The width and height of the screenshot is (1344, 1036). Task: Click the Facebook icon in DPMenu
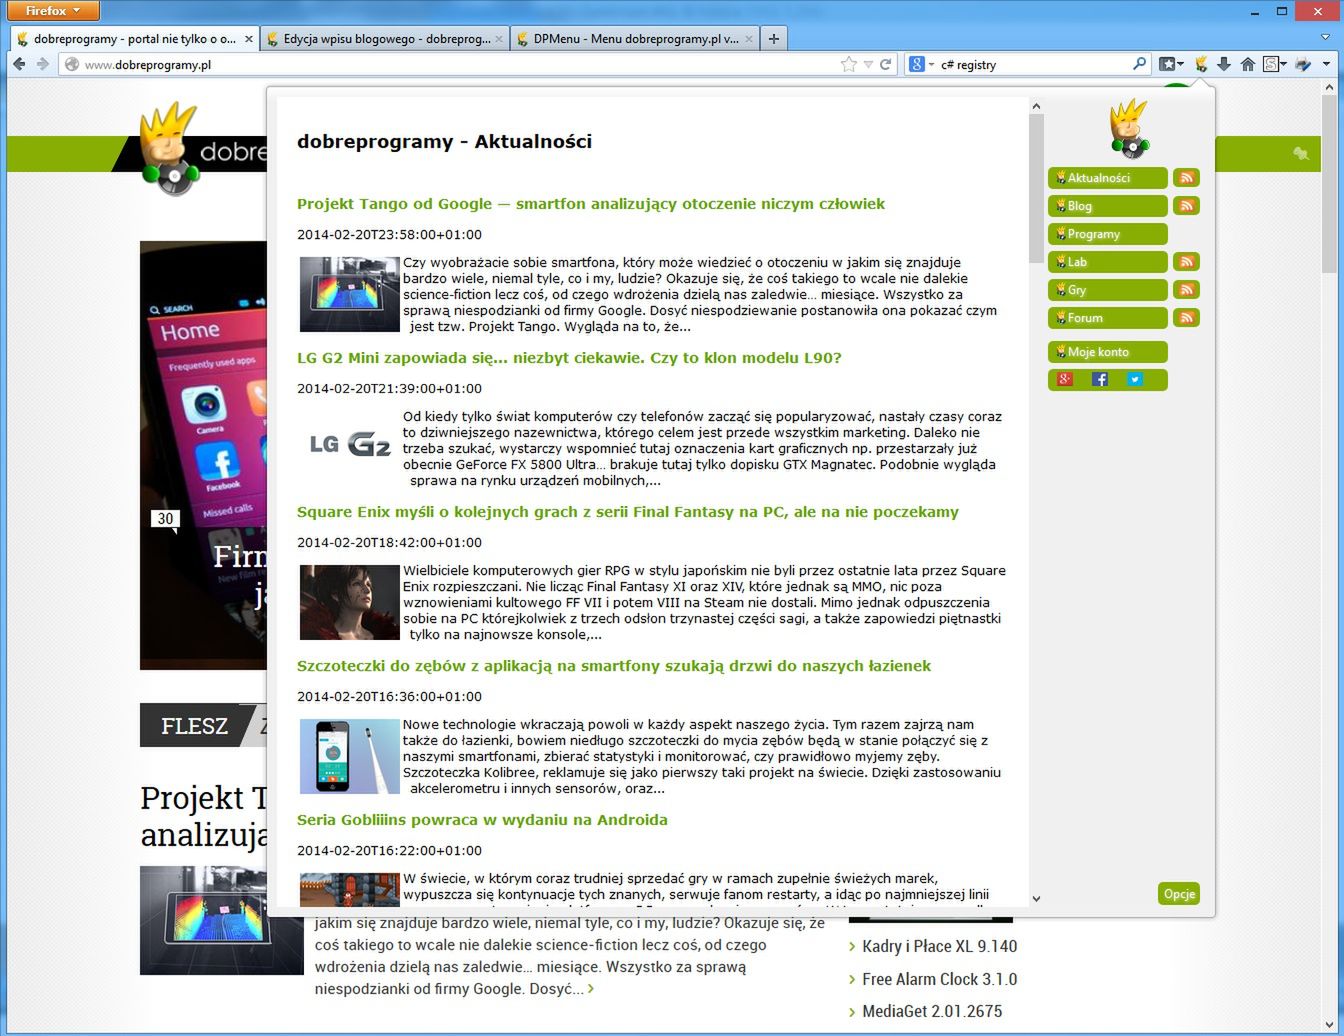pos(1100,379)
